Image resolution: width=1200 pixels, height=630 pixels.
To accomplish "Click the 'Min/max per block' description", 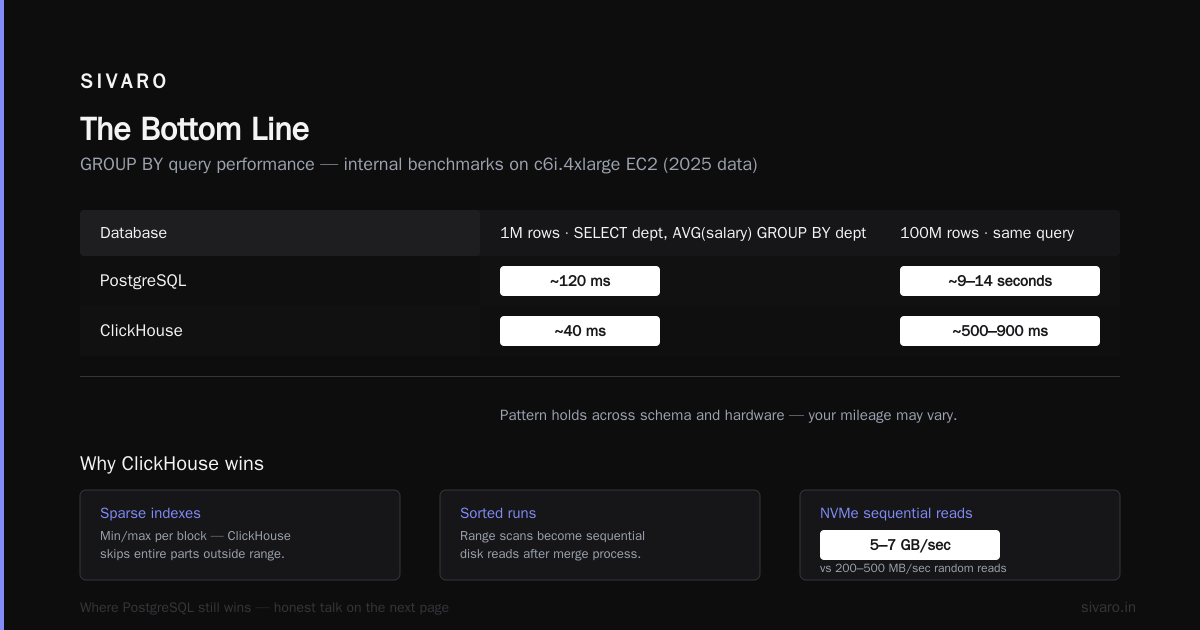I will point(195,545).
